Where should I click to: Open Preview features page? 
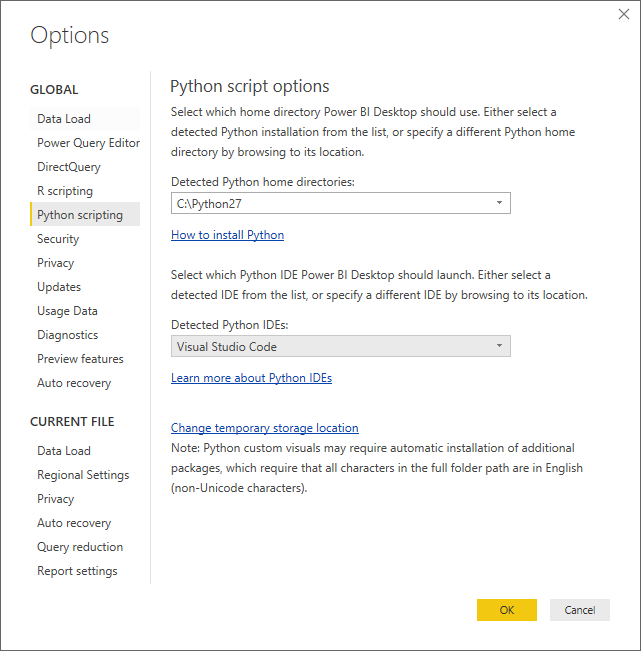coord(85,359)
